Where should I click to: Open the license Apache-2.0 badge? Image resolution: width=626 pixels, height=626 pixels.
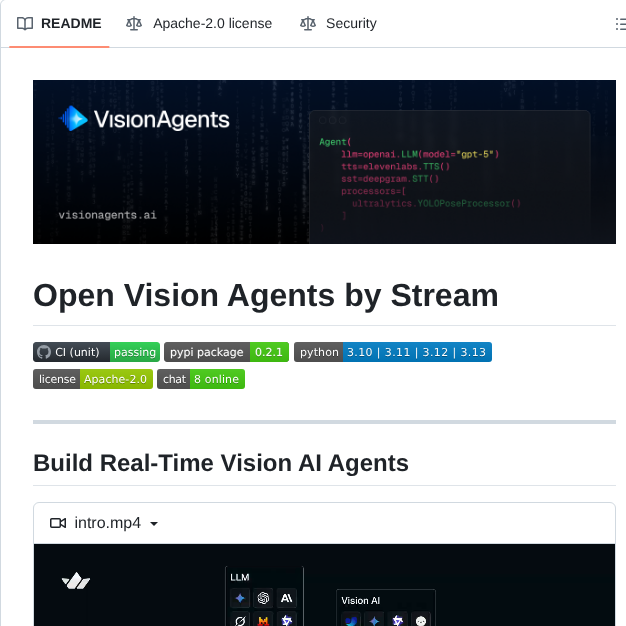coord(93,379)
